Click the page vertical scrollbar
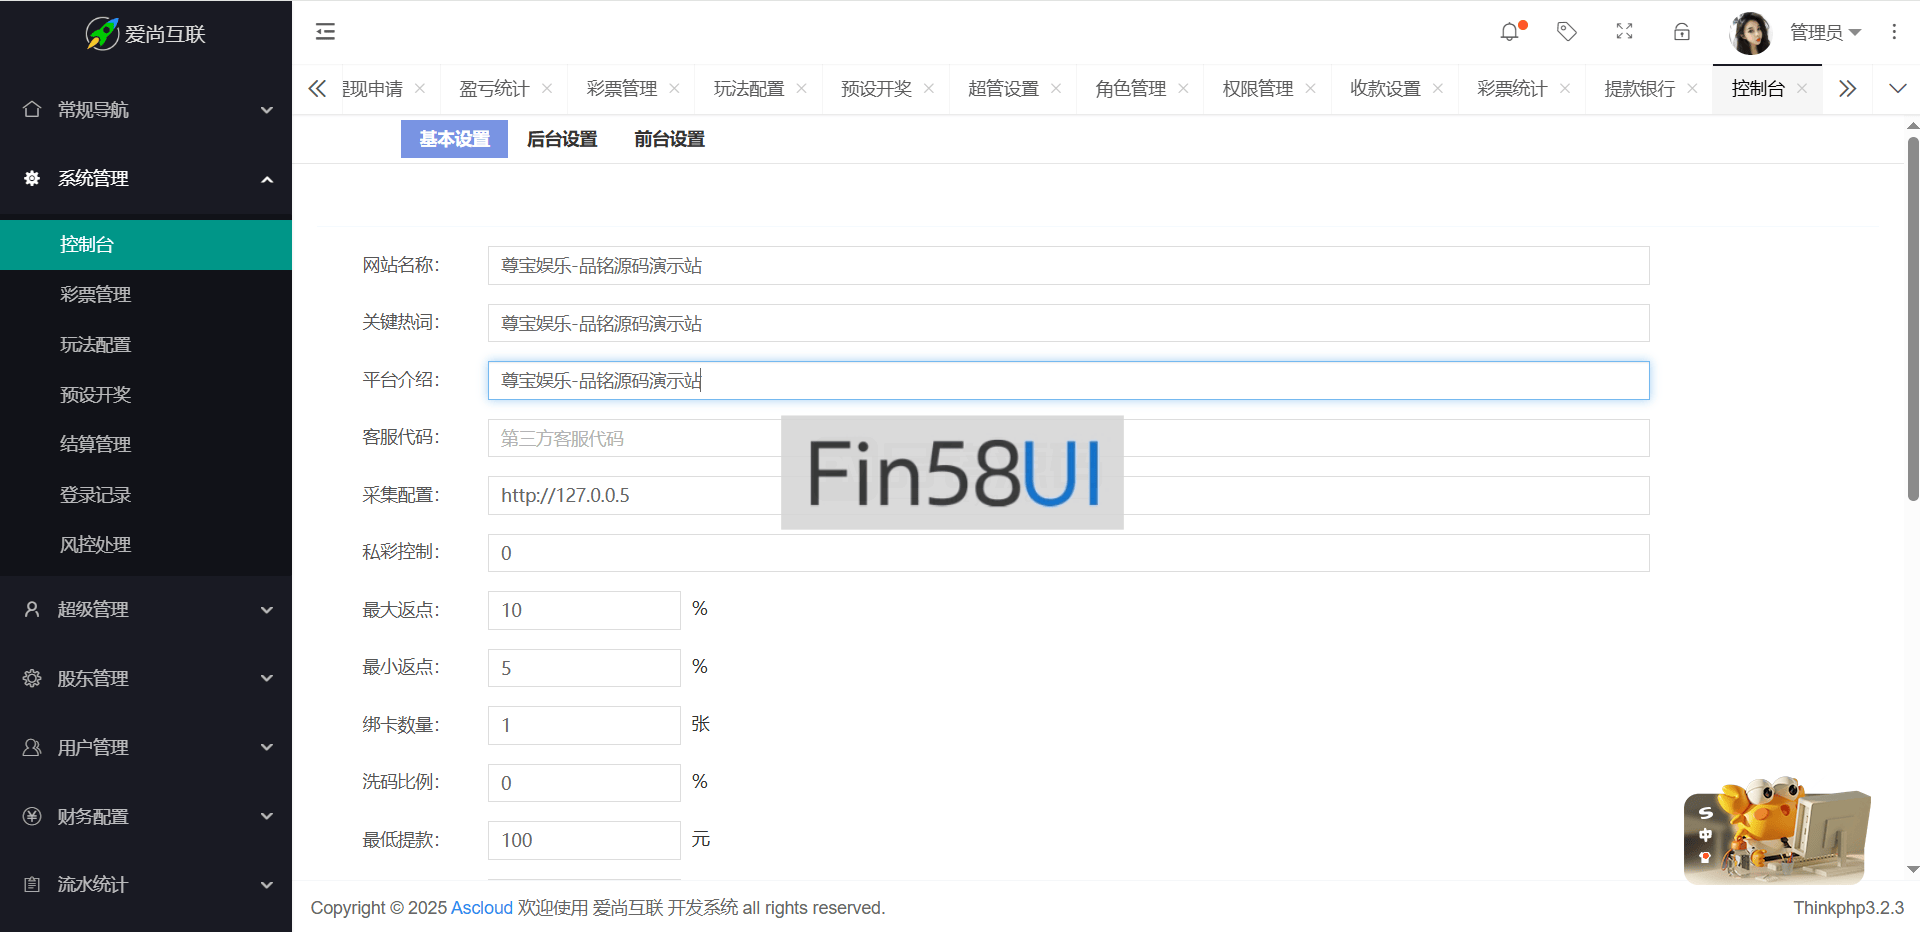Screen dimensions: 1920x932 pyautogui.click(x=1912, y=320)
